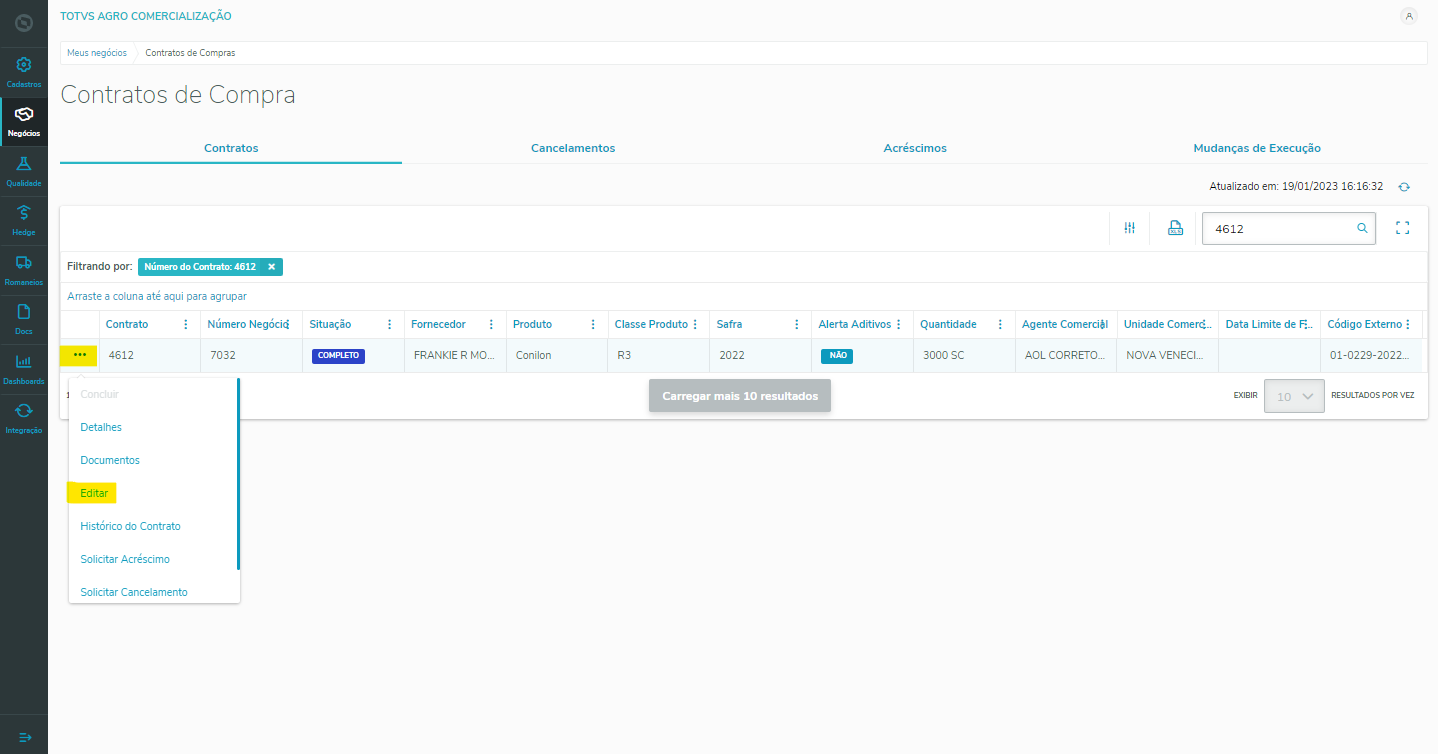This screenshot has height=754, width=1438.
Task: Click the 2022 safra cell
Action: tap(759, 355)
